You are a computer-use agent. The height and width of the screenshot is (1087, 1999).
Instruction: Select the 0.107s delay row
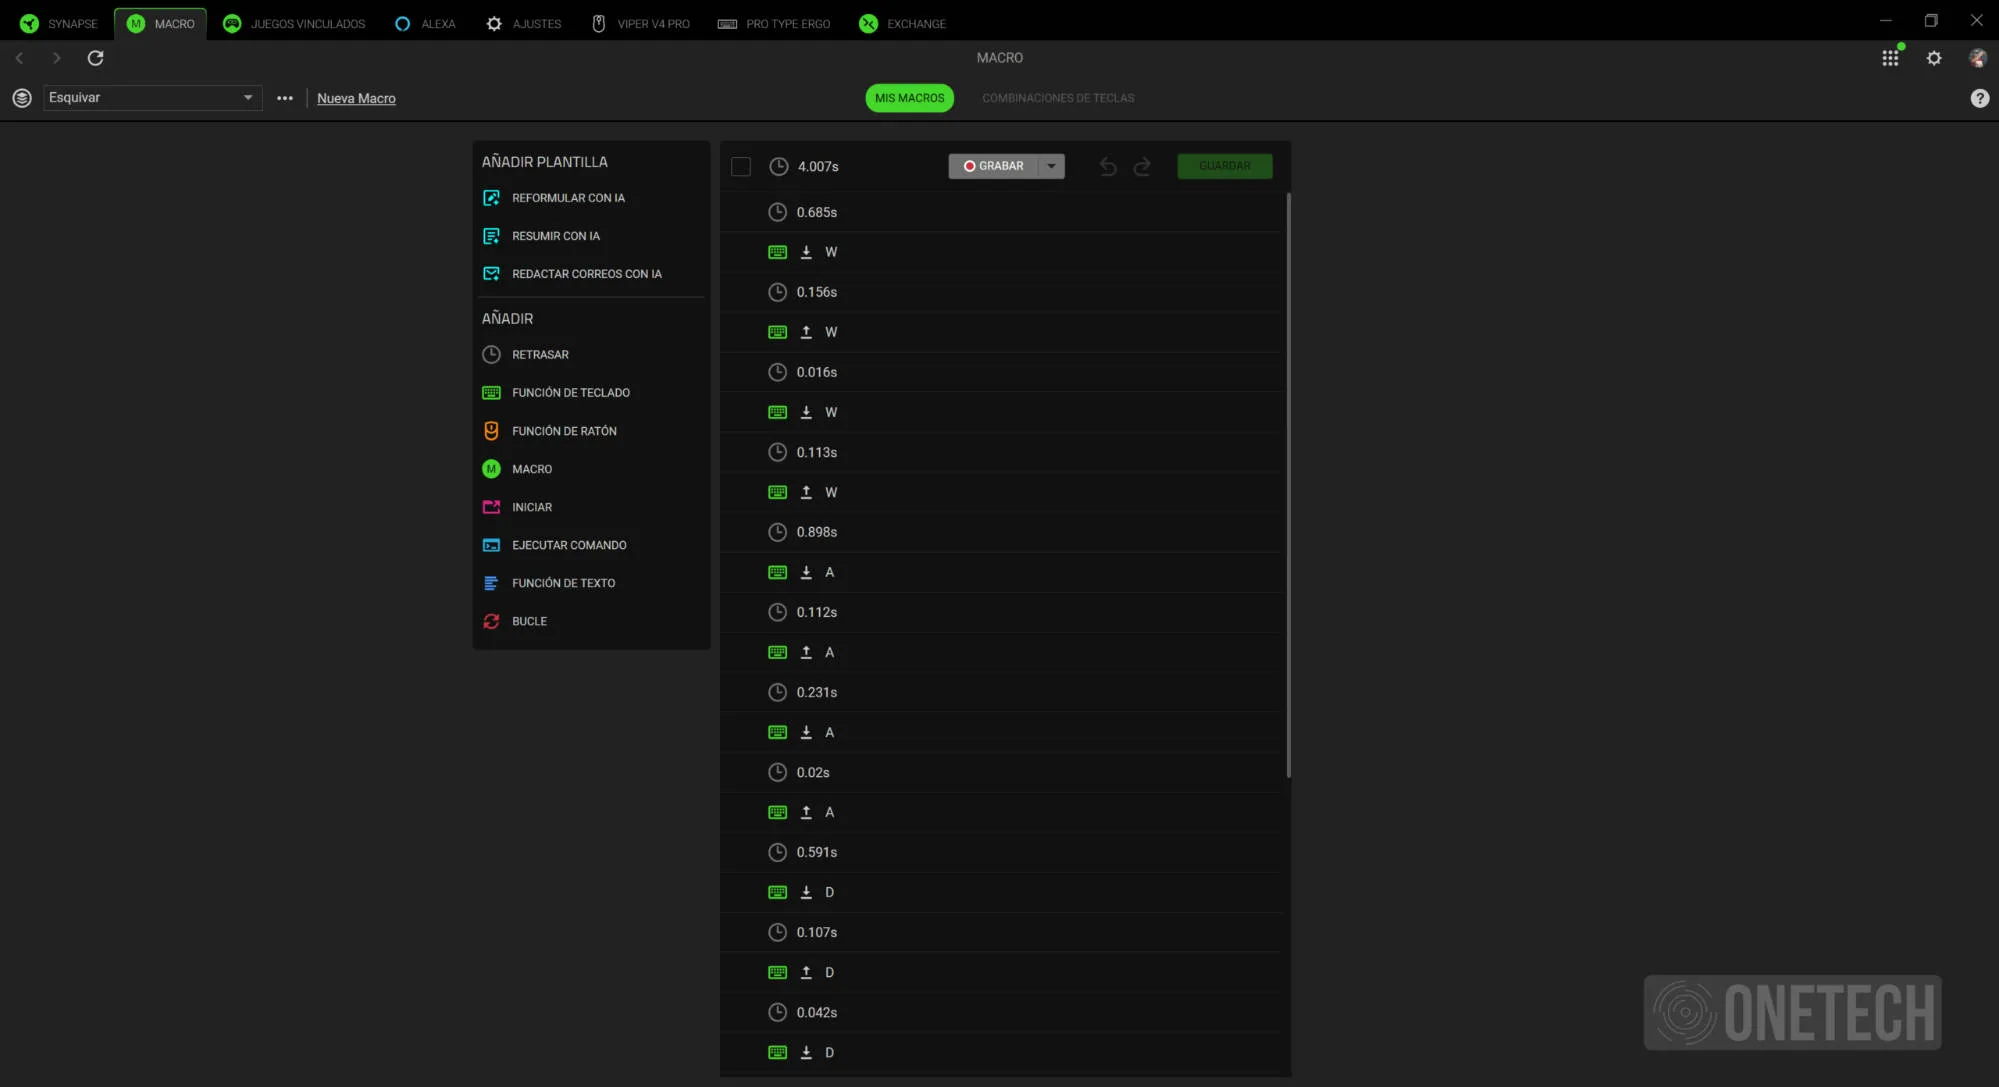pos(1000,932)
